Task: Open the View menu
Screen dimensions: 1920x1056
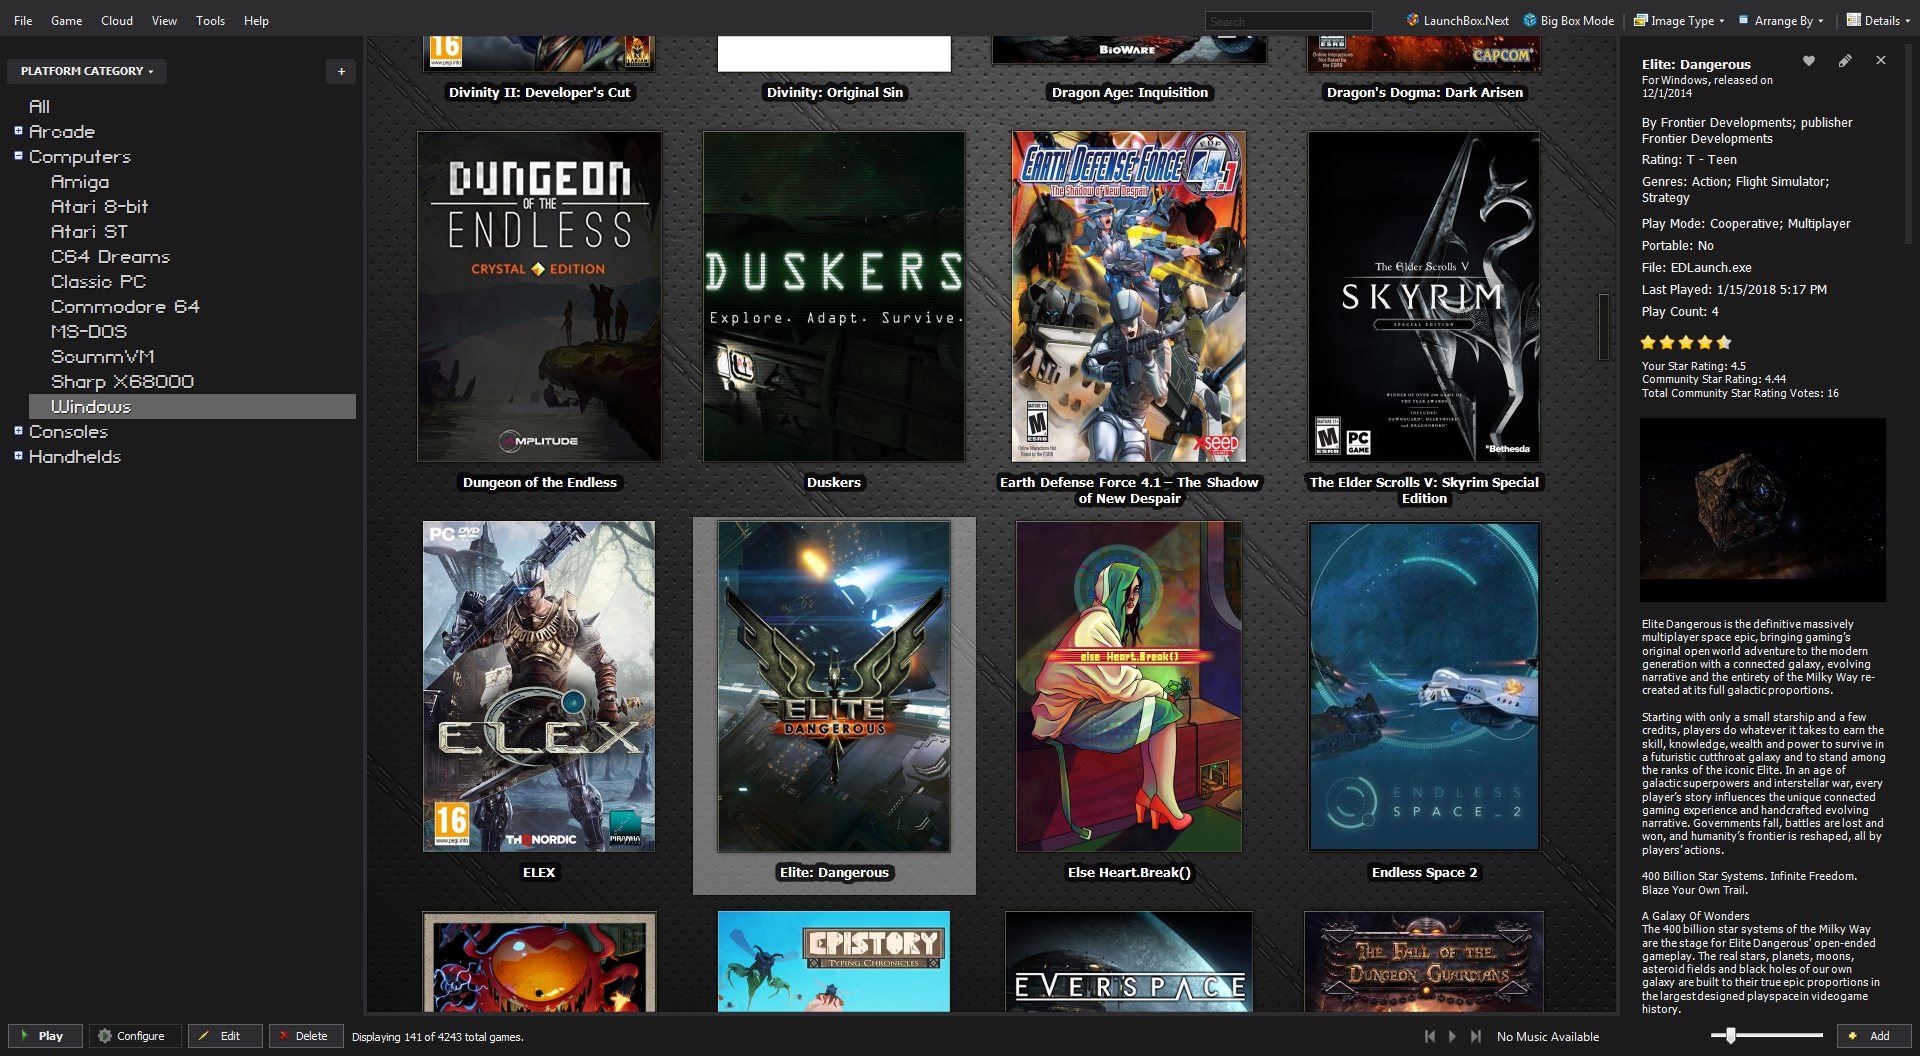Action: coord(164,20)
